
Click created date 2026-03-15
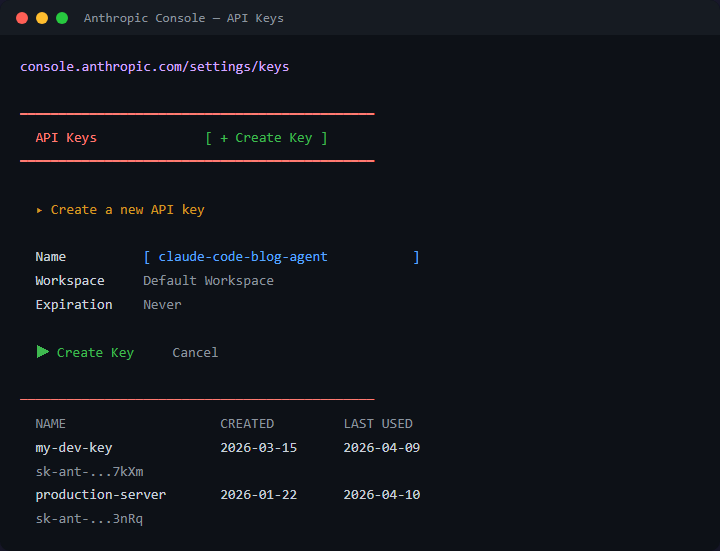pos(259,448)
